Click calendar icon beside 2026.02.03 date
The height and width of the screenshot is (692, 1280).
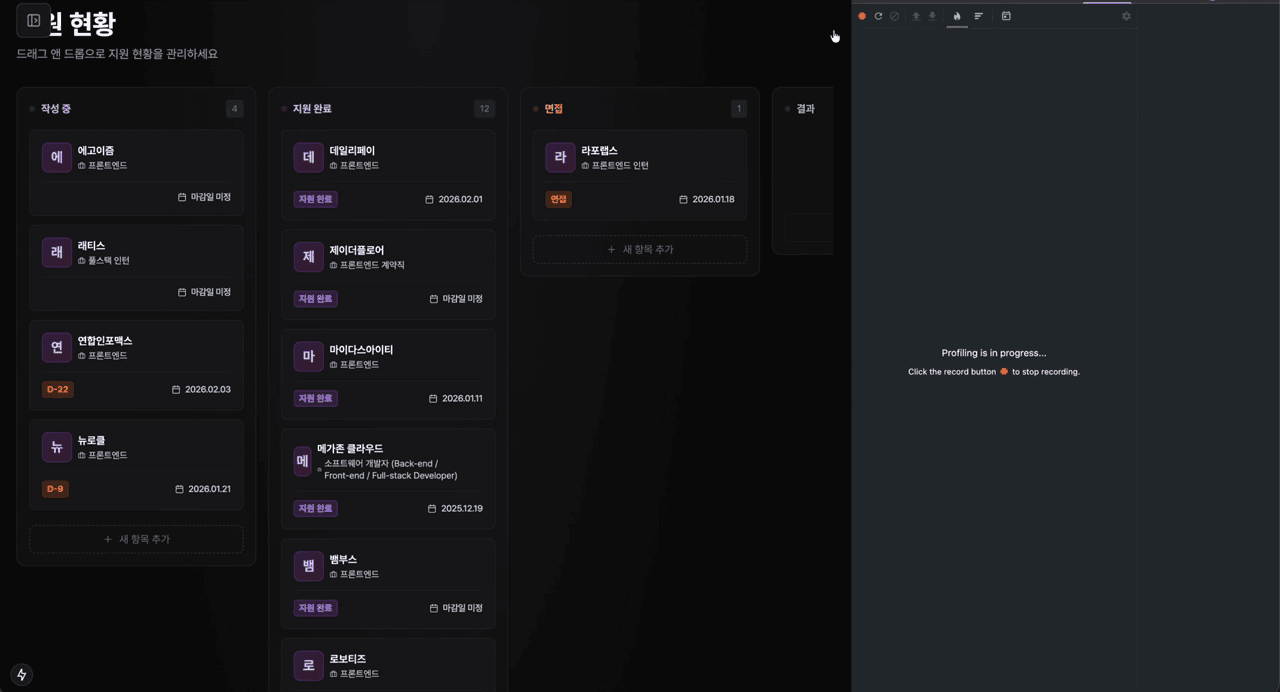pos(176,389)
